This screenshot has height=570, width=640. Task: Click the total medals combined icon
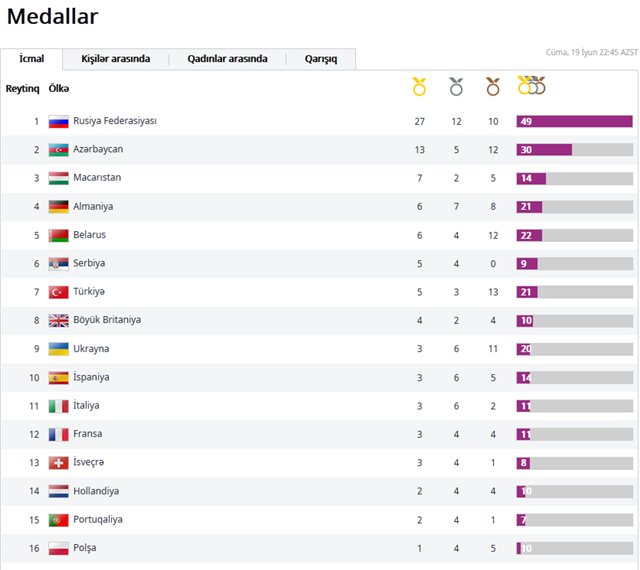coord(531,86)
